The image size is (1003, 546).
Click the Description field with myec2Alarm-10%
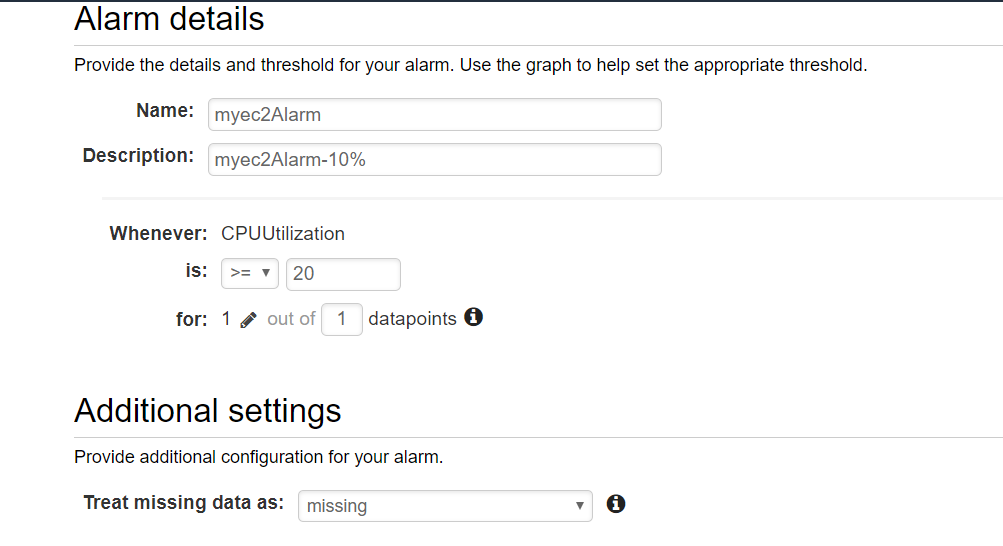click(434, 159)
